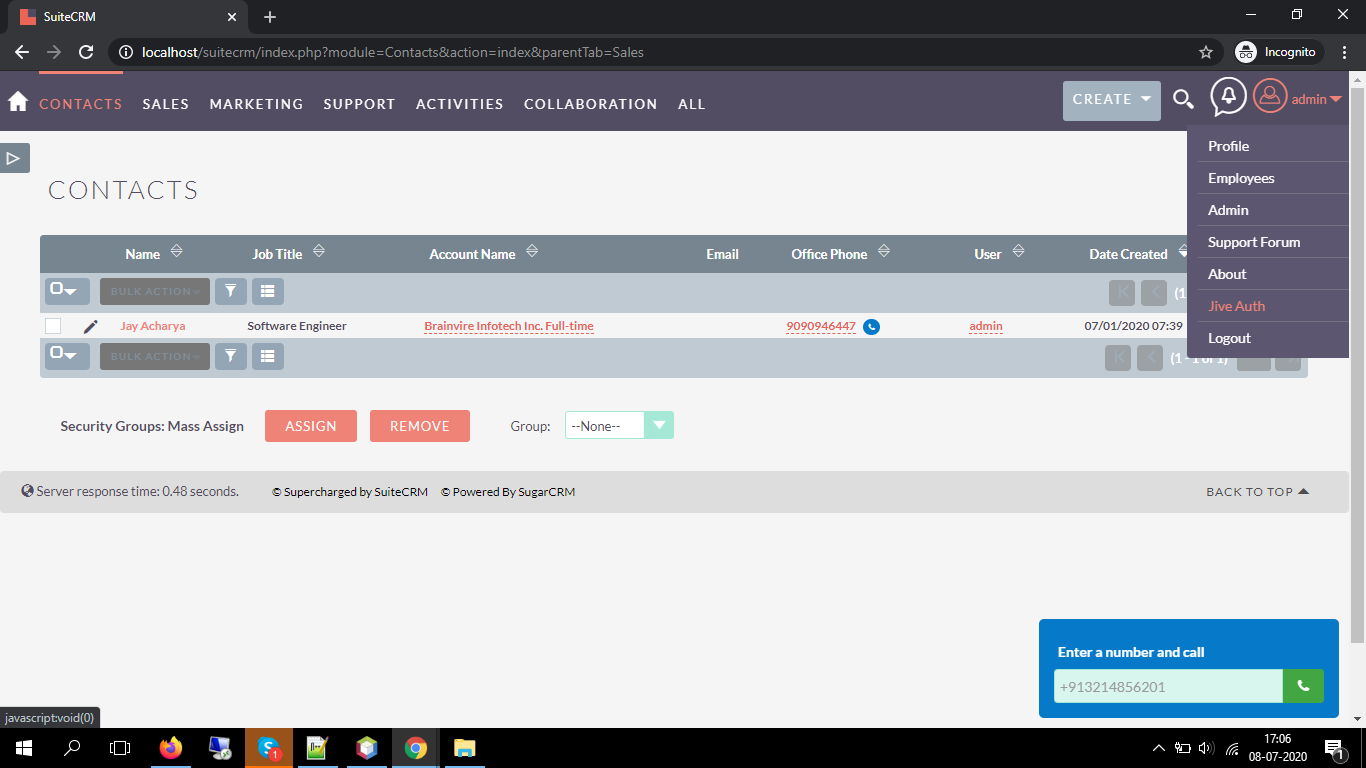1366x768 pixels.
Task: Open the column chooser in lower toolbar
Action: pyautogui.click(x=268, y=356)
